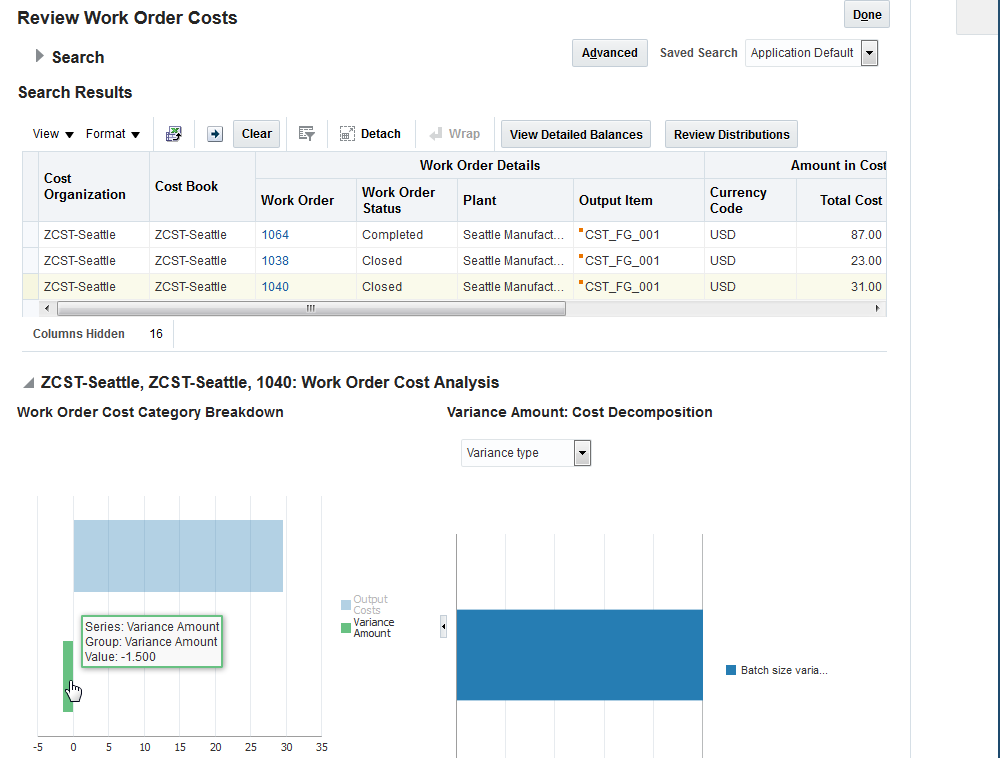Click the Query By Example filter icon
Viewport: 1000px width, 758px height.
(307, 134)
